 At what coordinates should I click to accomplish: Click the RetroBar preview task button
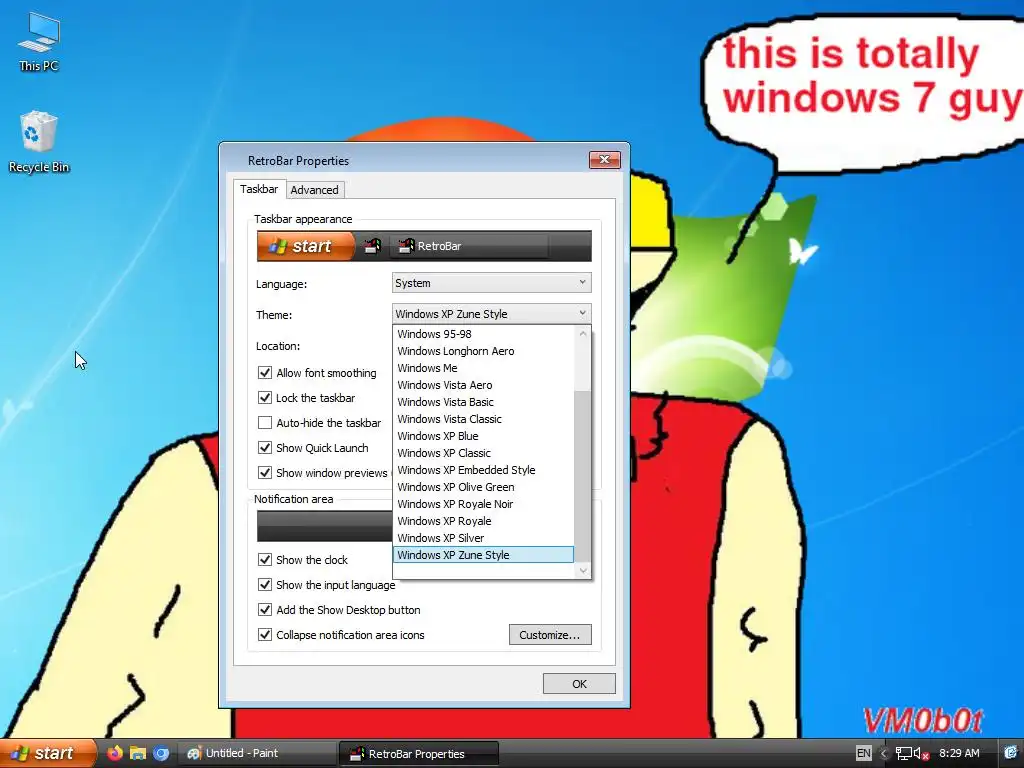point(470,246)
